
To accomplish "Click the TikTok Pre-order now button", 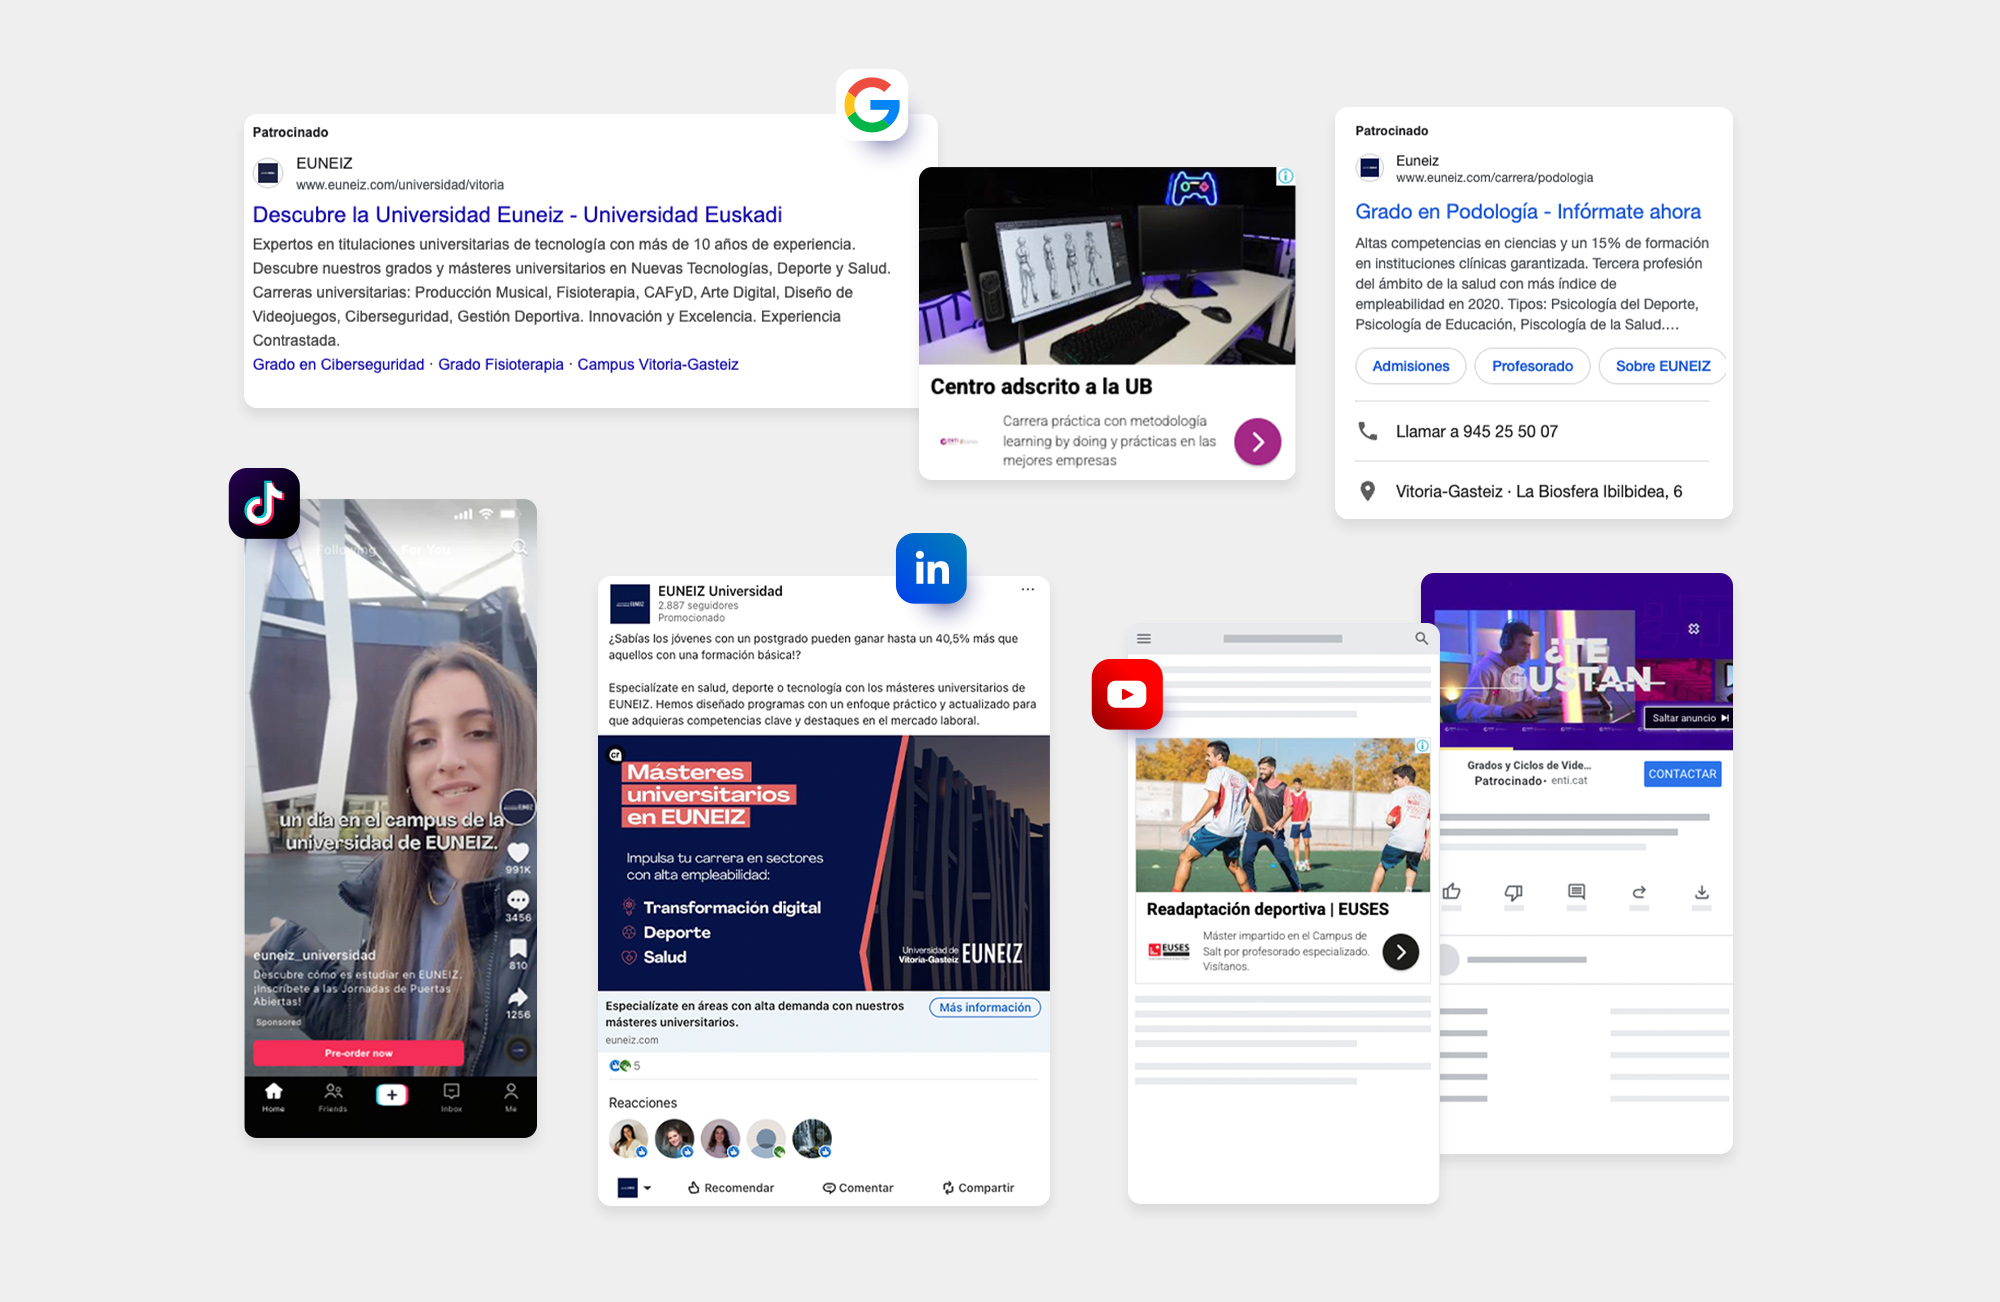I will [x=358, y=1053].
